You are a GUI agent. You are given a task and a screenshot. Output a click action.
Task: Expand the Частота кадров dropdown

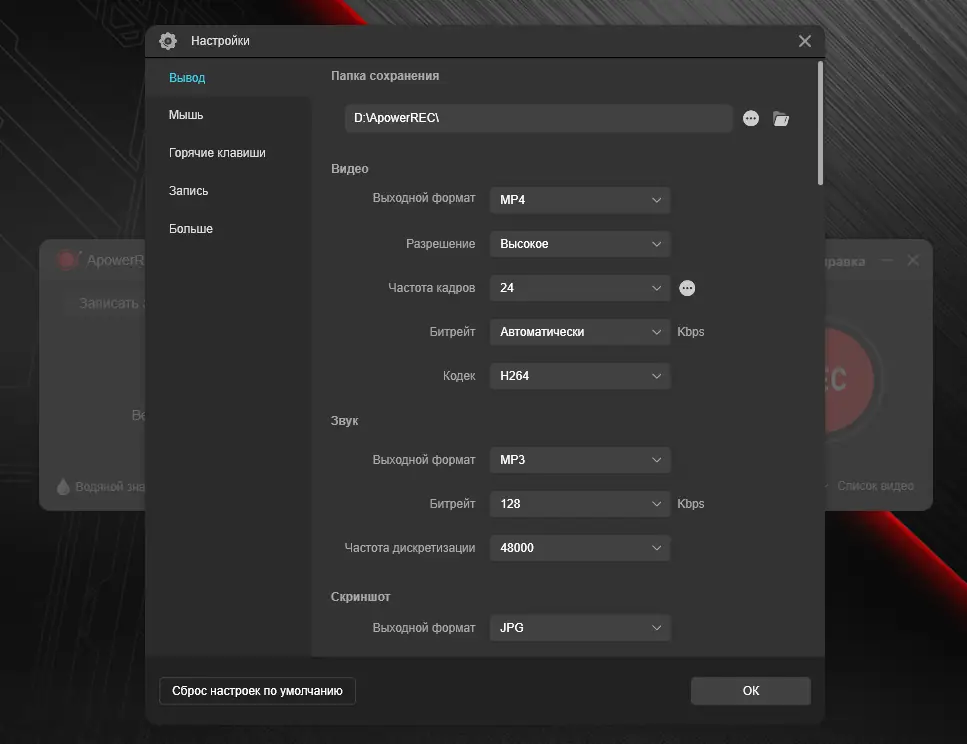click(x=580, y=288)
